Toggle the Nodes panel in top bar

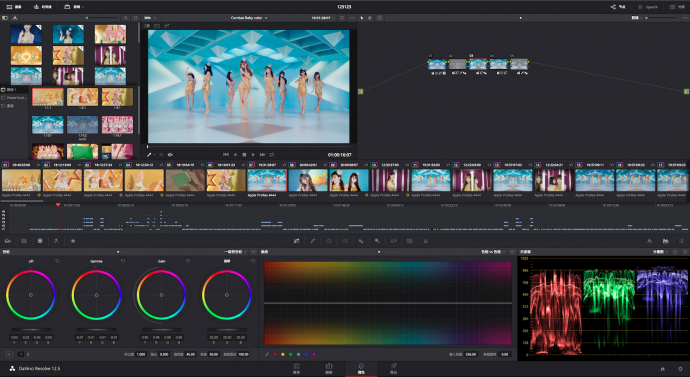[x=618, y=7]
